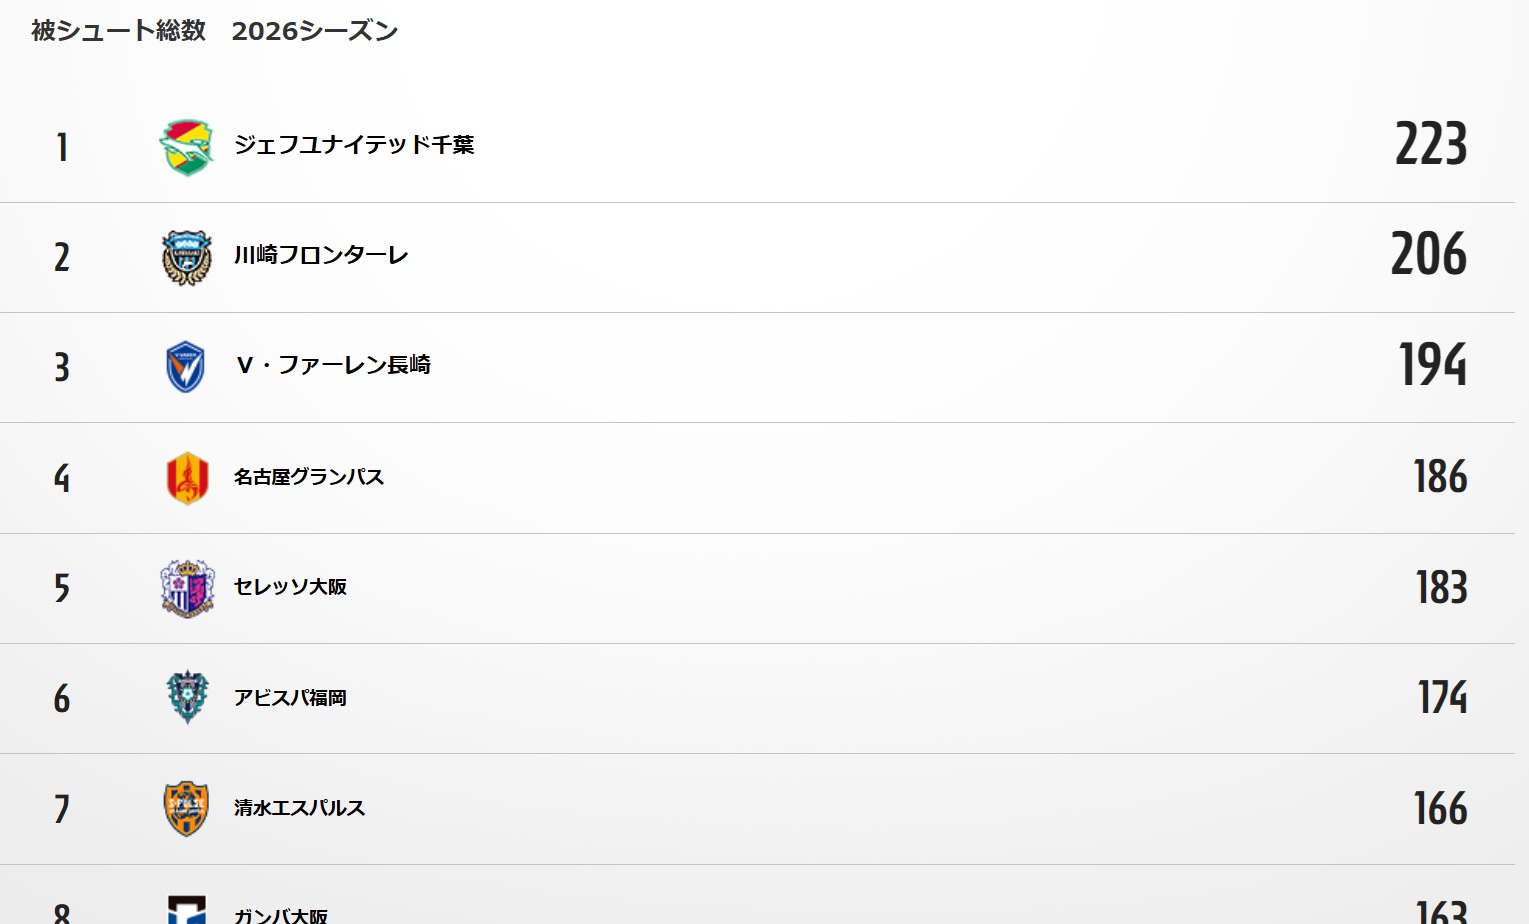Open team name ガンバ大阪
The height and width of the screenshot is (924, 1529).
tap(281, 915)
